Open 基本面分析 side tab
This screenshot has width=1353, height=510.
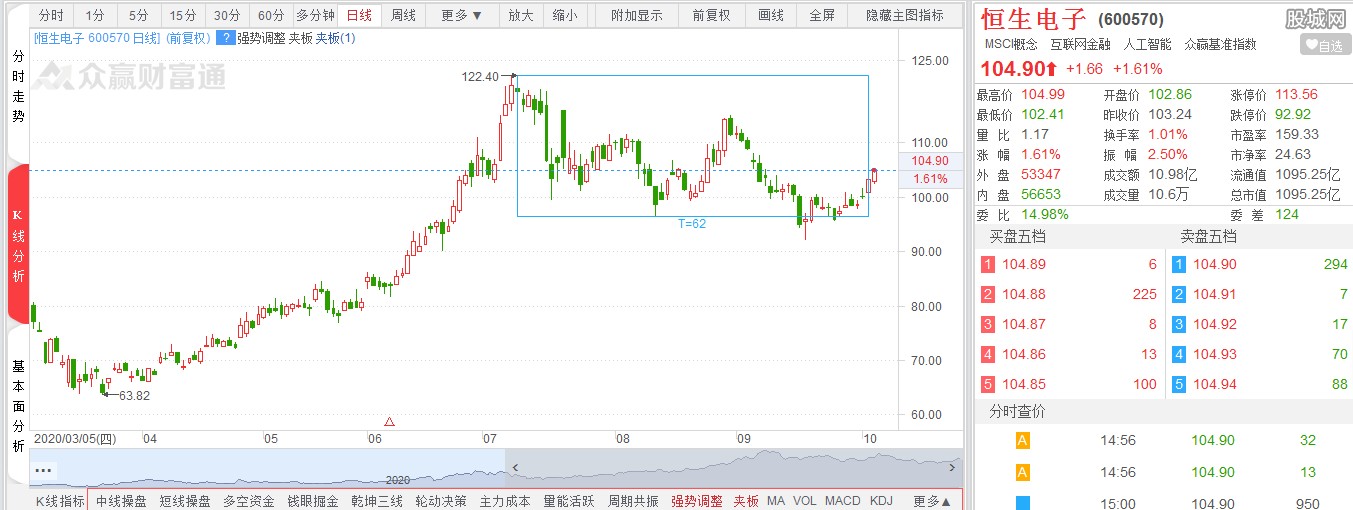pyautogui.click(x=18, y=407)
